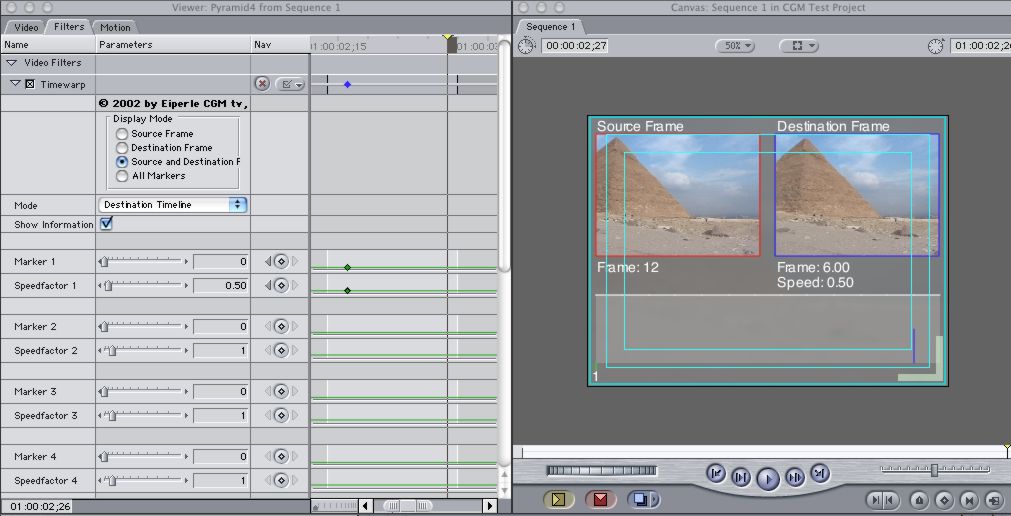Add keyframe for Marker 1 parameter

[281, 261]
